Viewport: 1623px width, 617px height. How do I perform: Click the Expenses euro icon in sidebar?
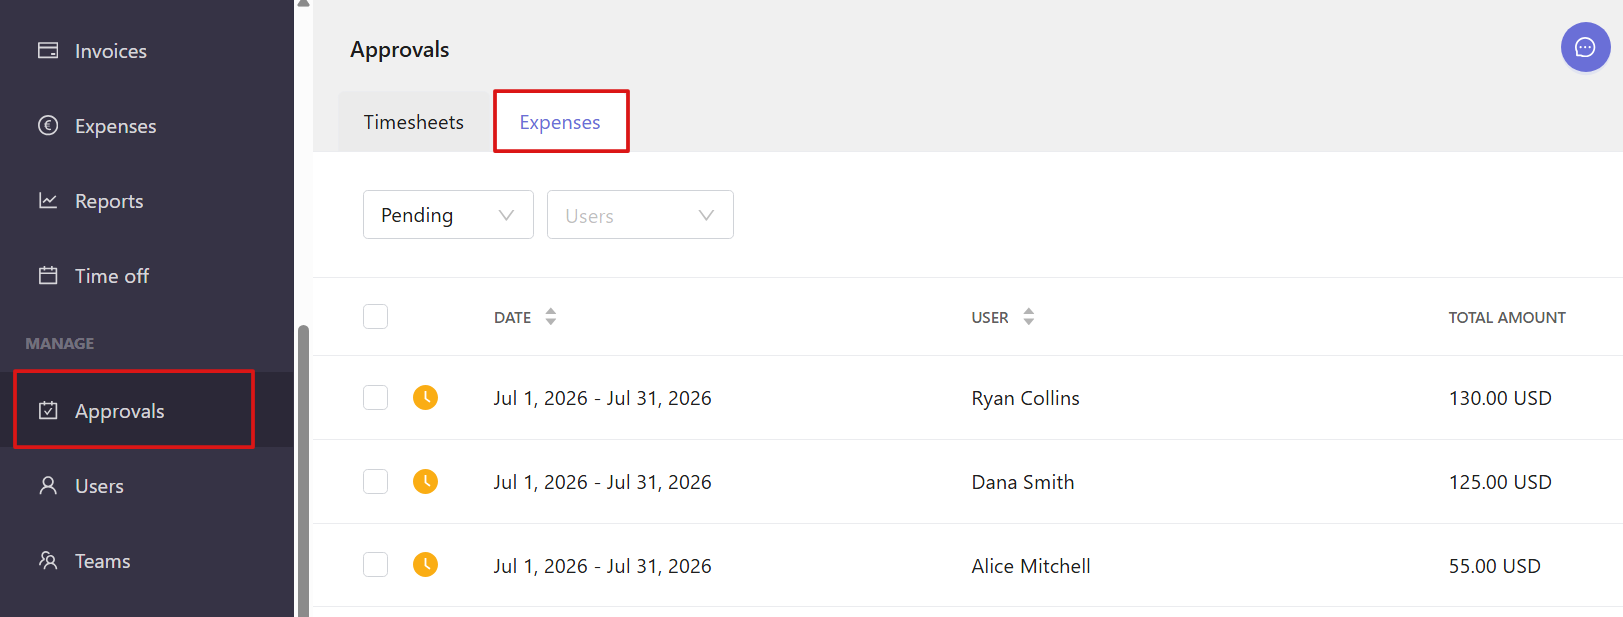coord(48,125)
